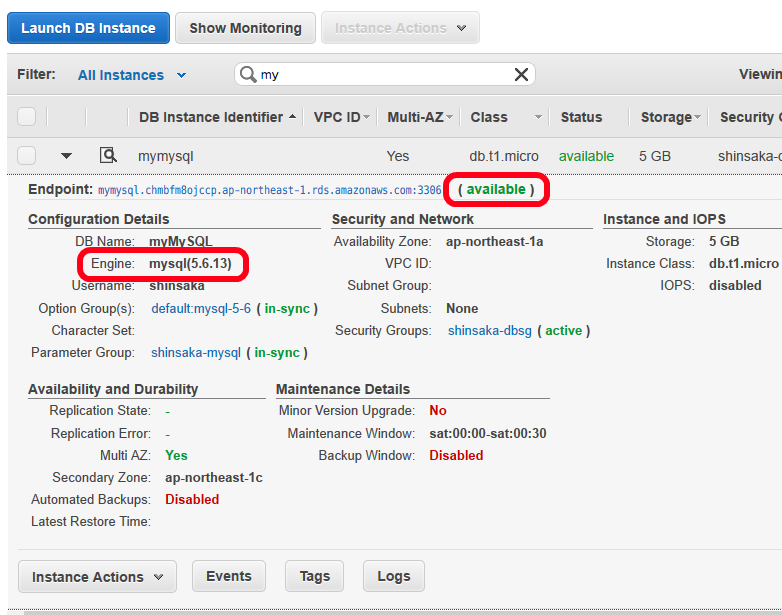Click the Configuration Details section heading
This screenshot has width=782, height=615.
[x=99, y=219]
